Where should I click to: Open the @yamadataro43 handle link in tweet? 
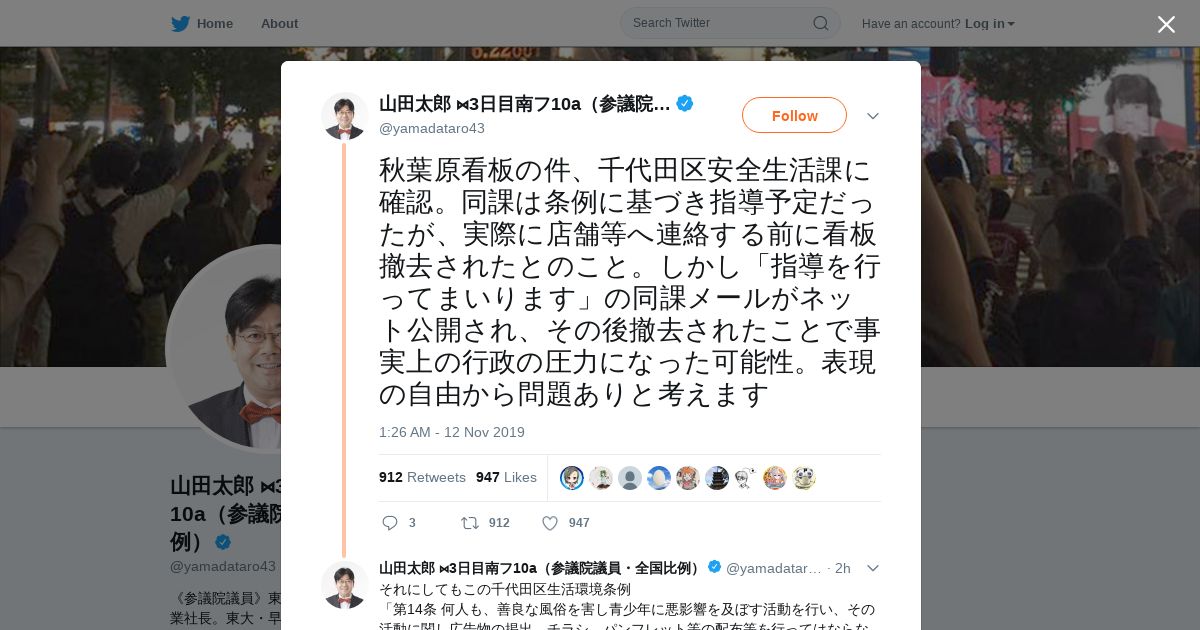(432, 128)
